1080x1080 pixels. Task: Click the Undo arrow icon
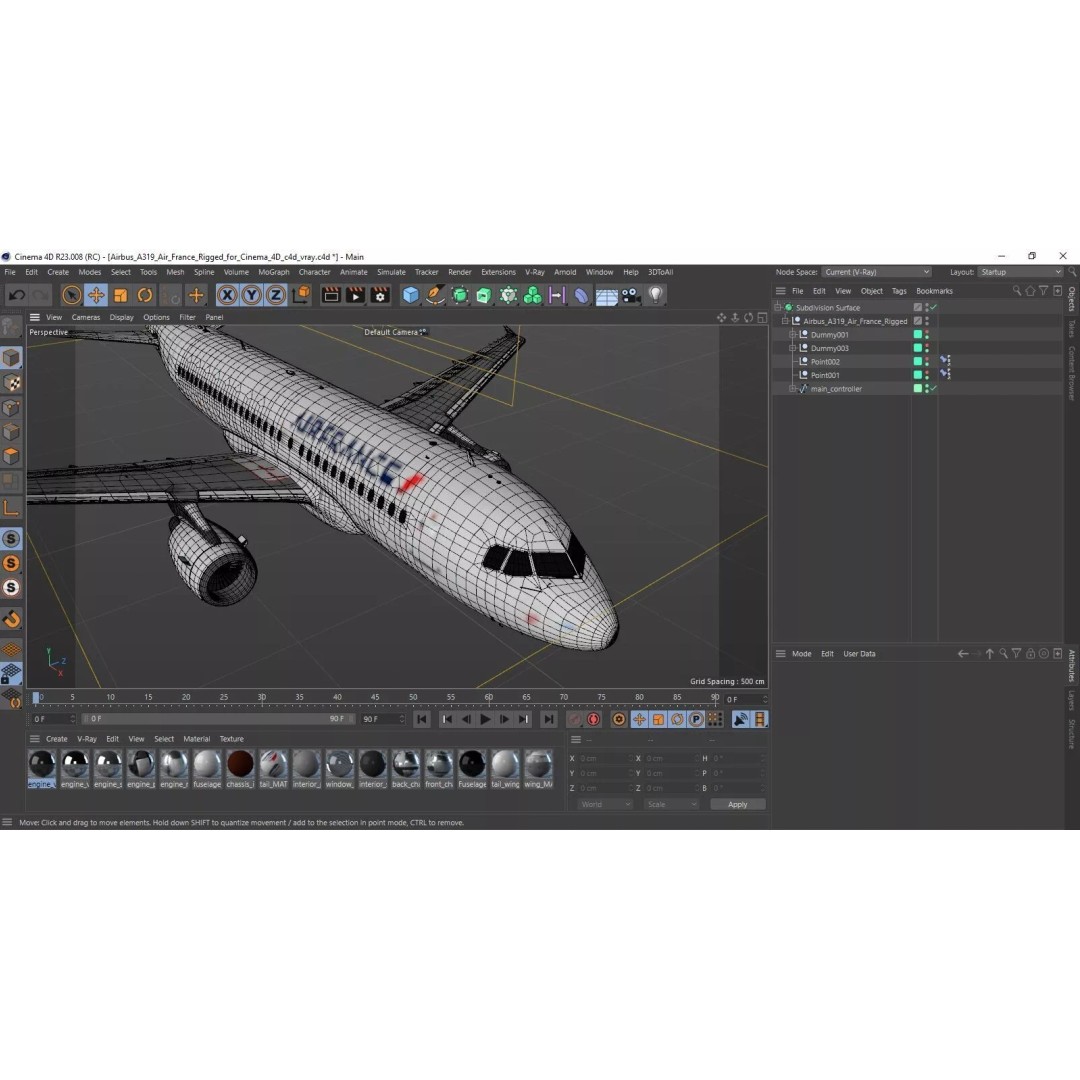[x=17, y=295]
